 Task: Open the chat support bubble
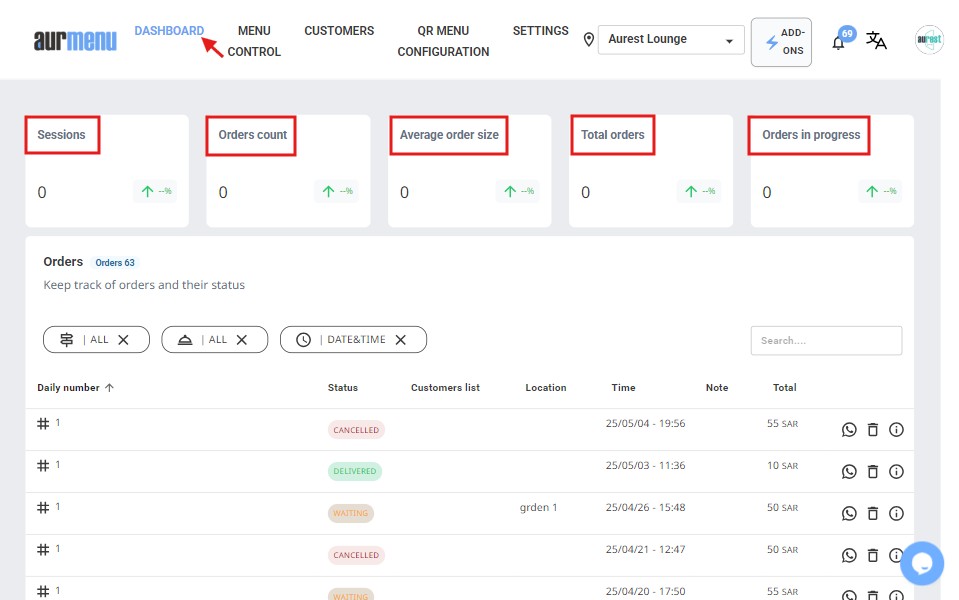click(x=921, y=563)
